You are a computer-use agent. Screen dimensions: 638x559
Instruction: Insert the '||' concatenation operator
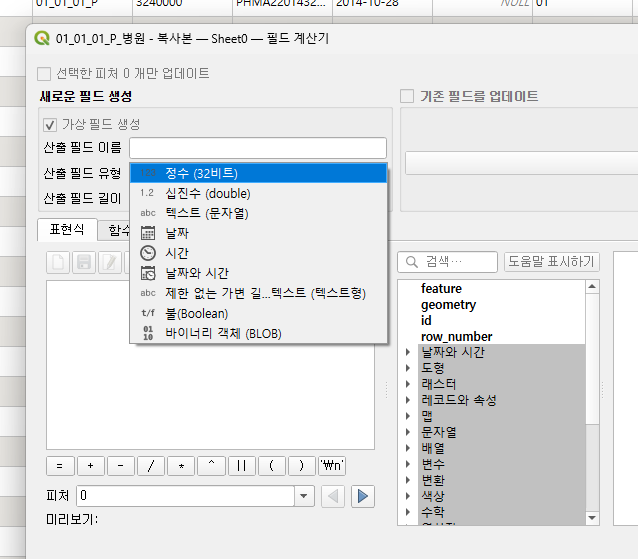coord(241,466)
